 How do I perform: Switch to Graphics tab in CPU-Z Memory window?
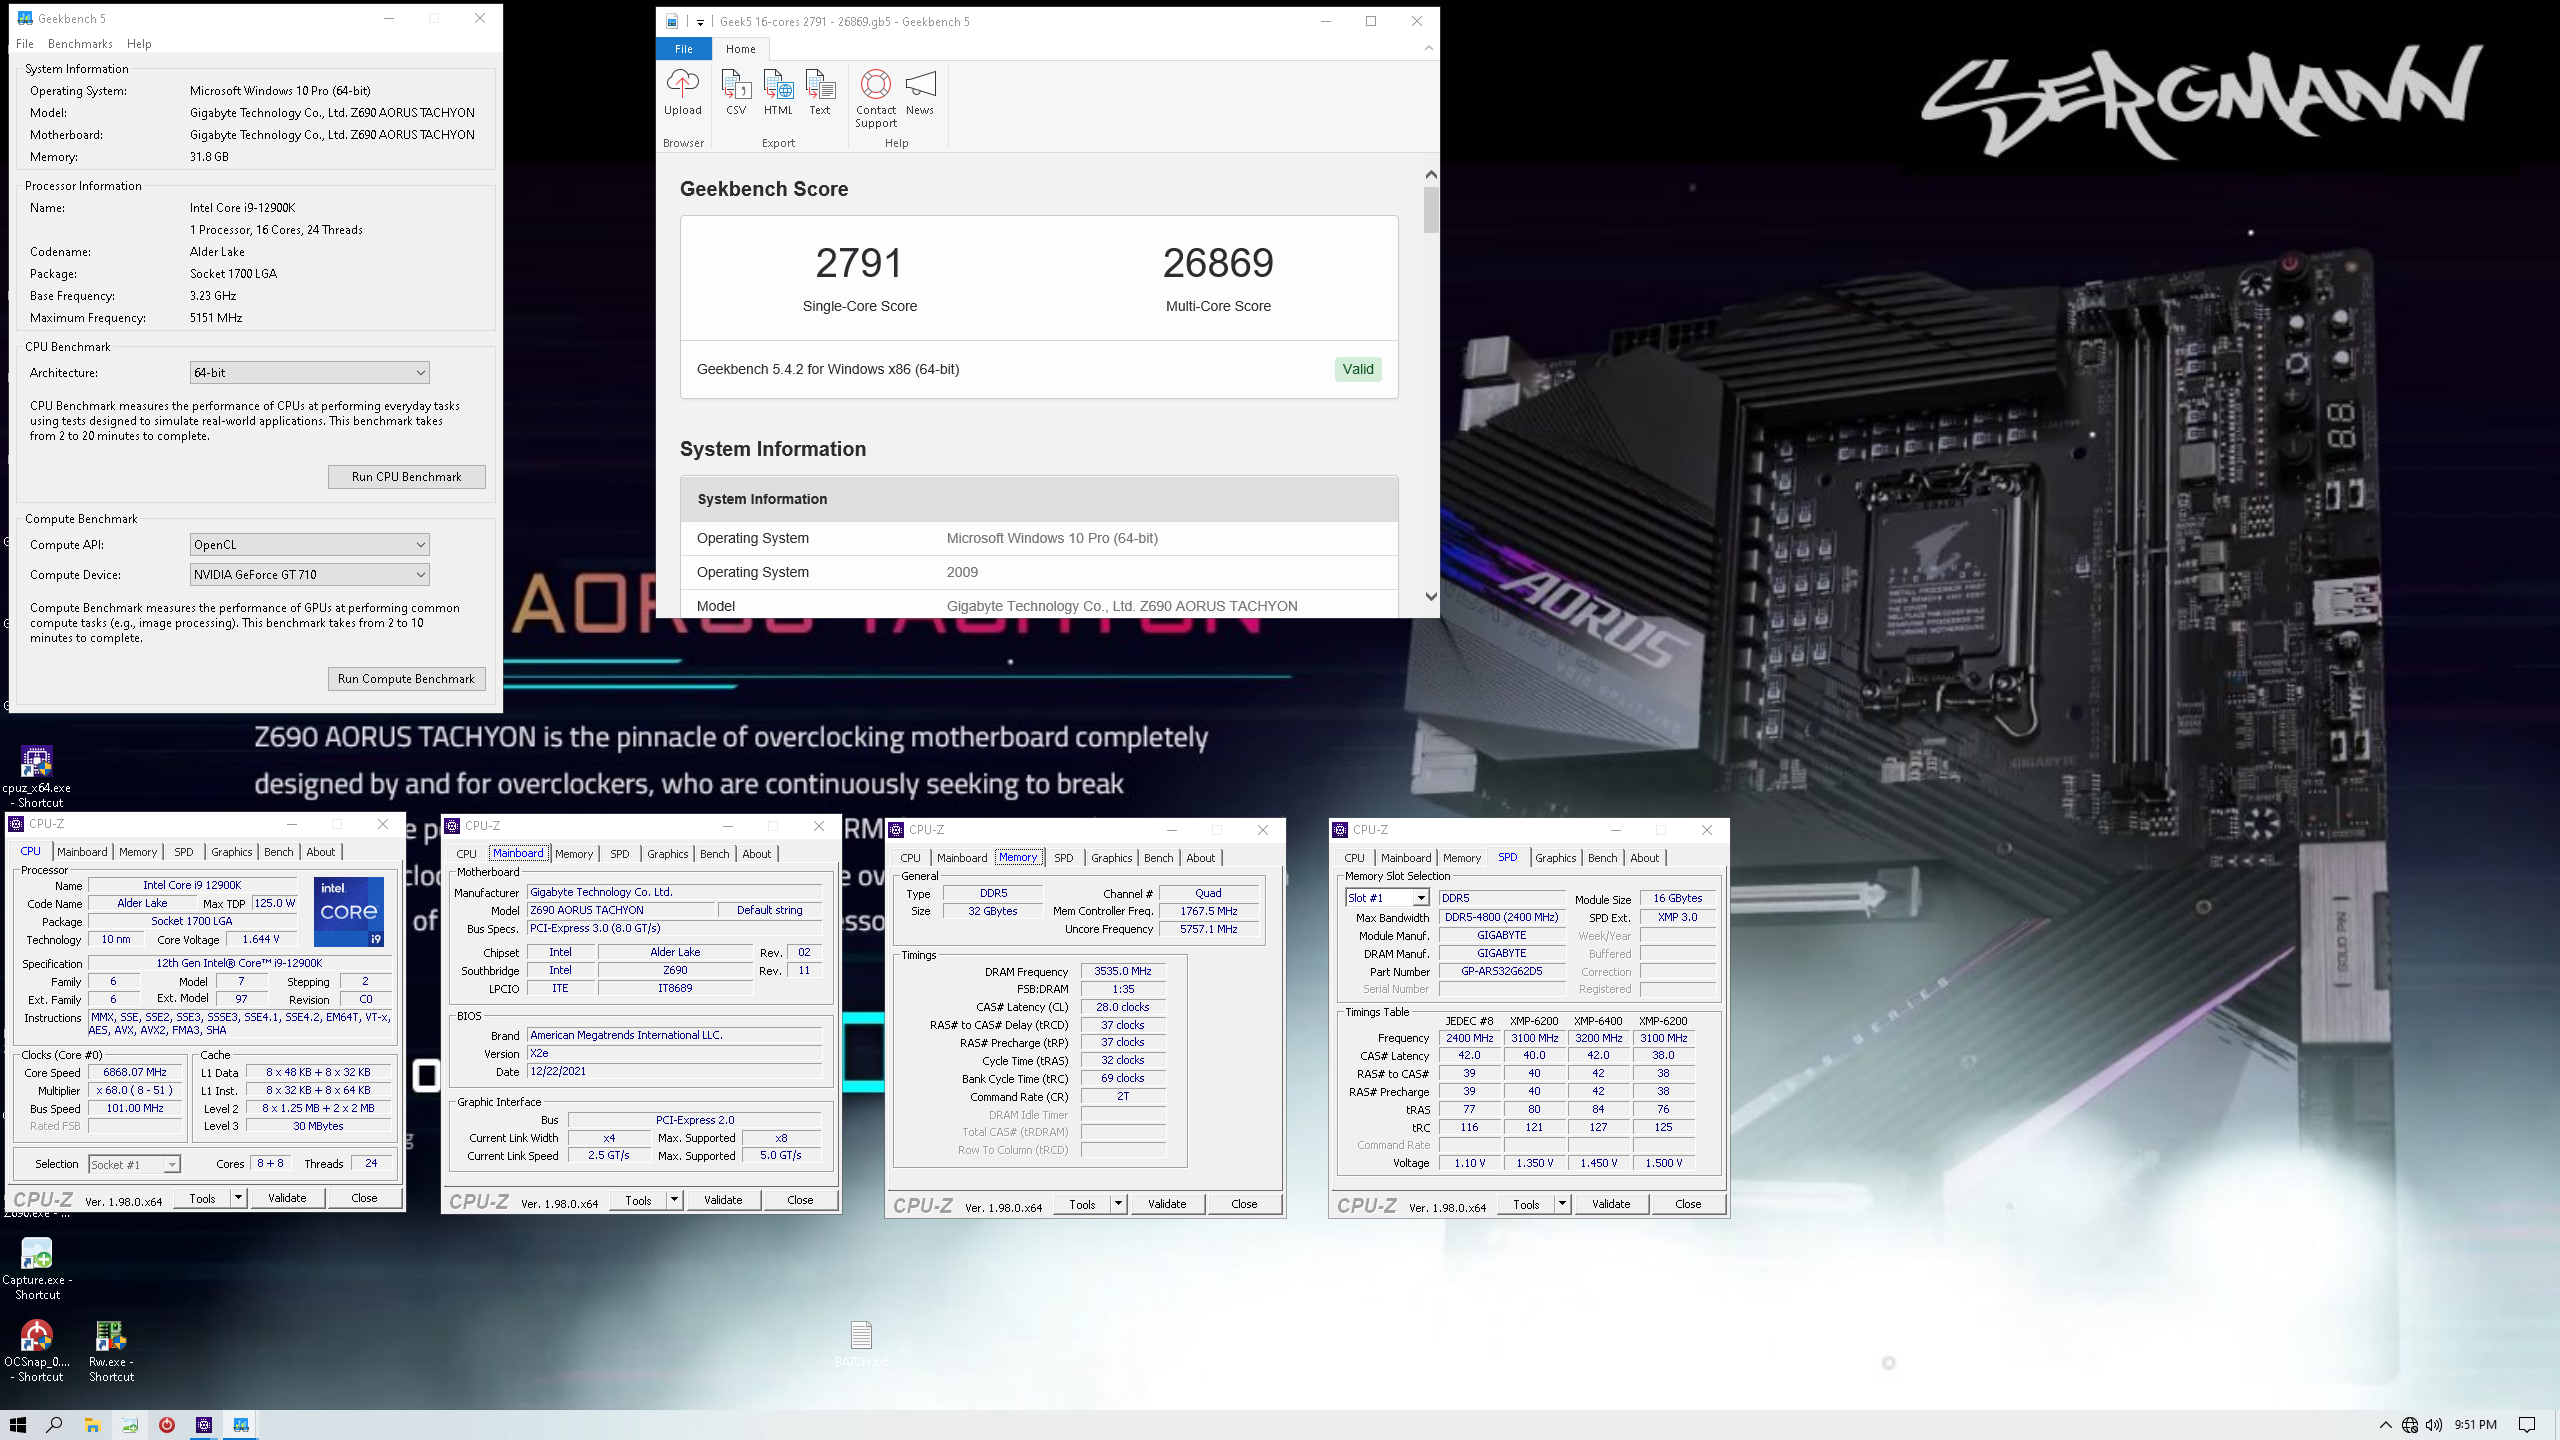(1111, 858)
